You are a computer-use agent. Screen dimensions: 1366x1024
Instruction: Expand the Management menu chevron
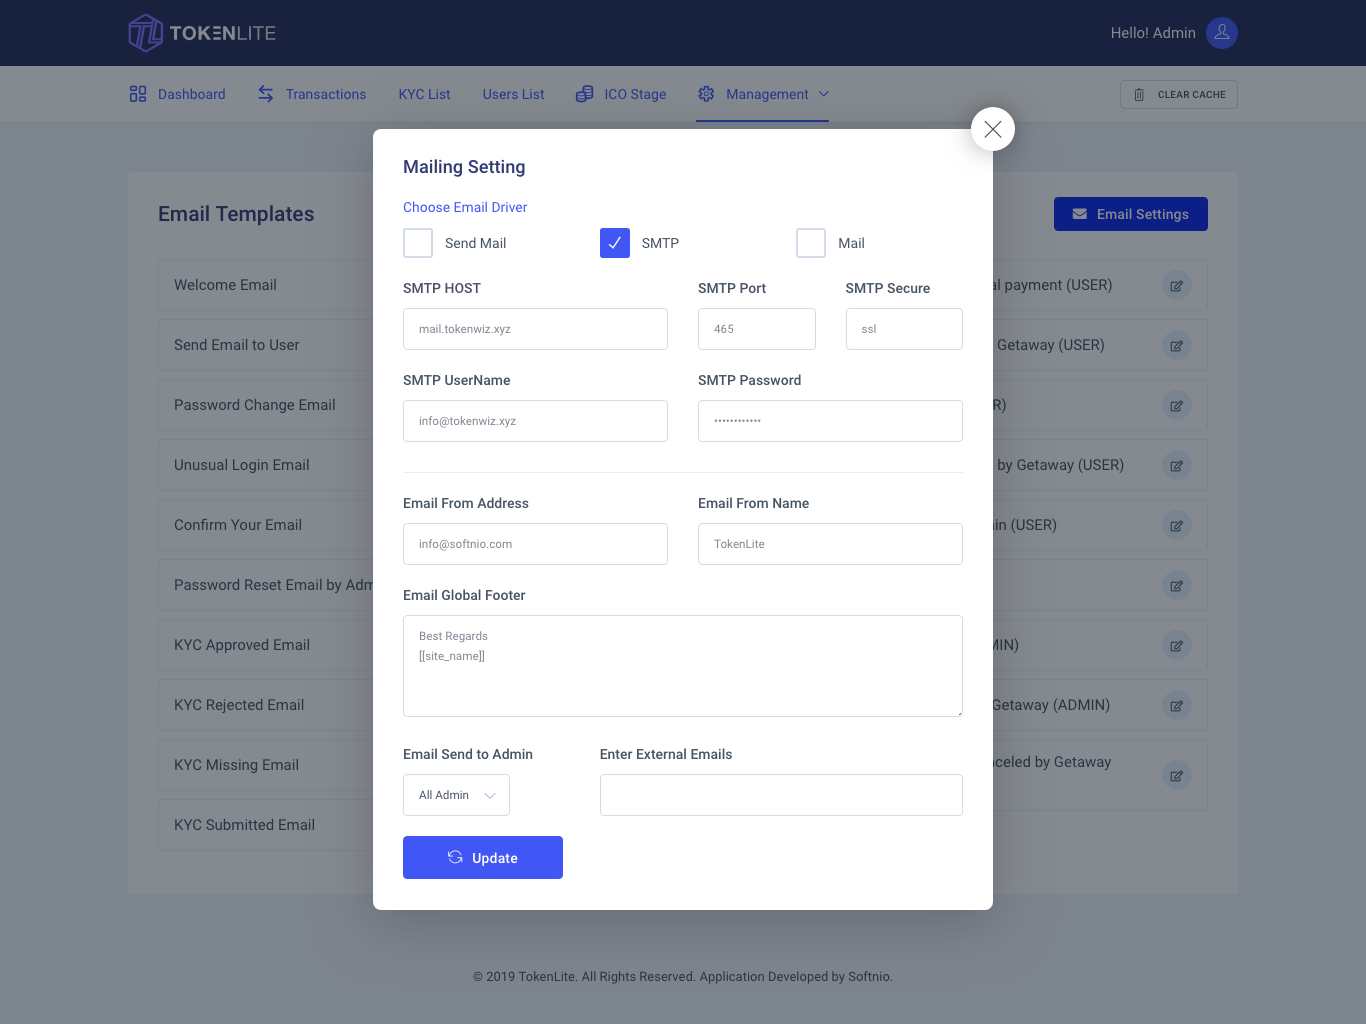click(x=824, y=94)
